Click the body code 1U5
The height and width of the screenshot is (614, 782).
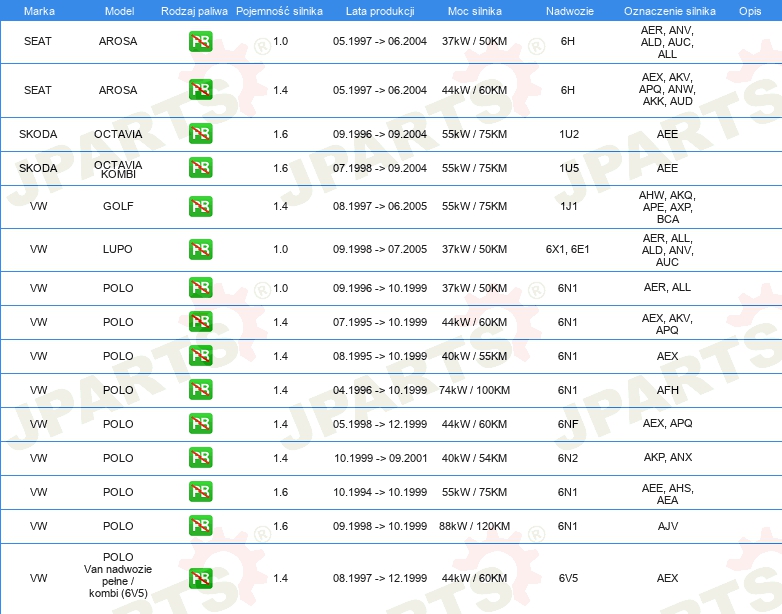(x=569, y=168)
